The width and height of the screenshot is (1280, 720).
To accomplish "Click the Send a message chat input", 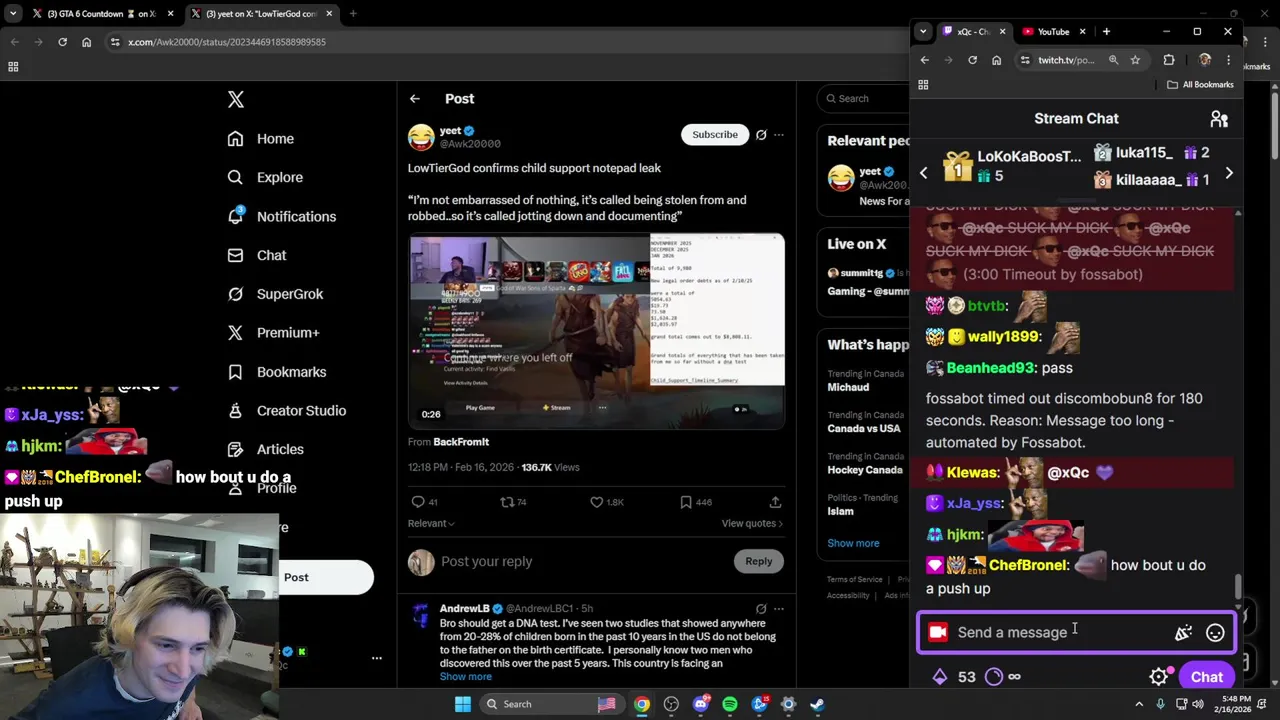I will point(1060,632).
